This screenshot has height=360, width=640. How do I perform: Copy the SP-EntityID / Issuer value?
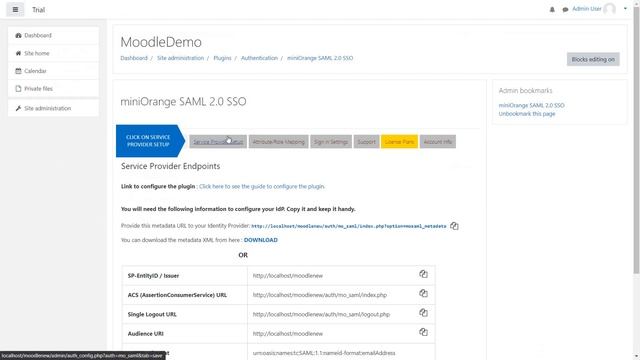click(423, 274)
